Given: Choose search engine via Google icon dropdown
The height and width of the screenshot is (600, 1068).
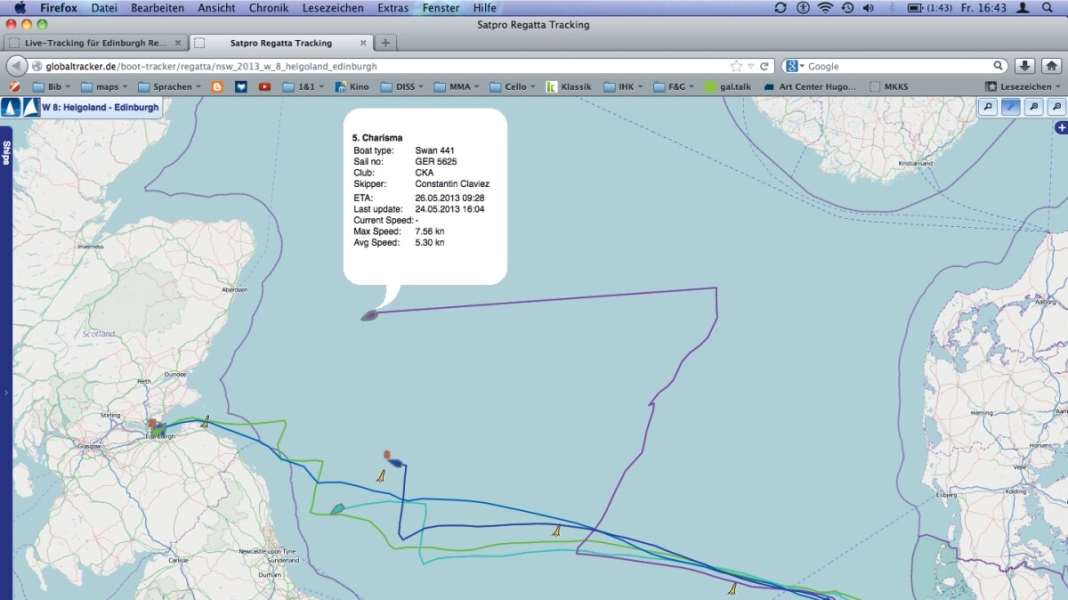Looking at the screenshot, I should tap(794, 66).
